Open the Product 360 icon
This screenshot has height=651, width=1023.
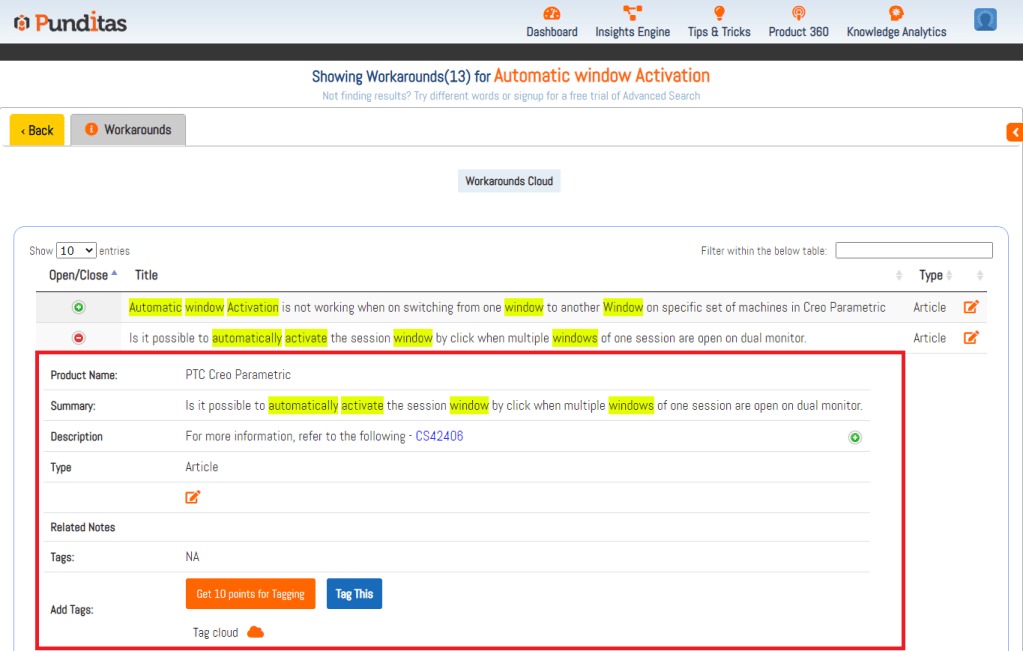(x=798, y=14)
